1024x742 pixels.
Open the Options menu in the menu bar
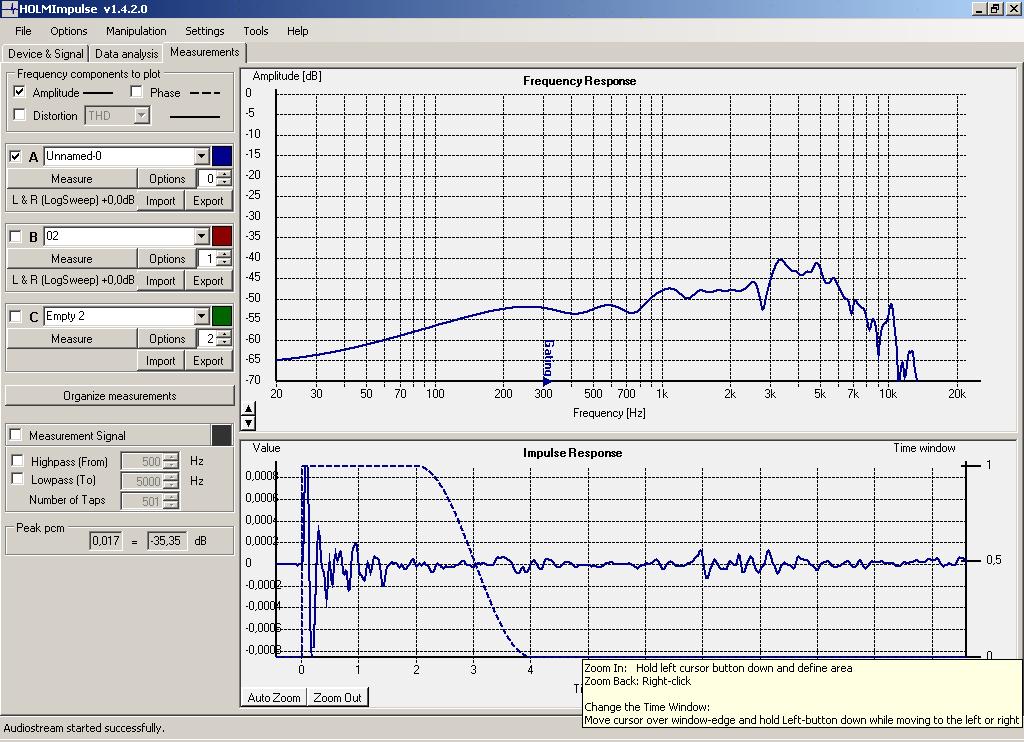pos(69,31)
